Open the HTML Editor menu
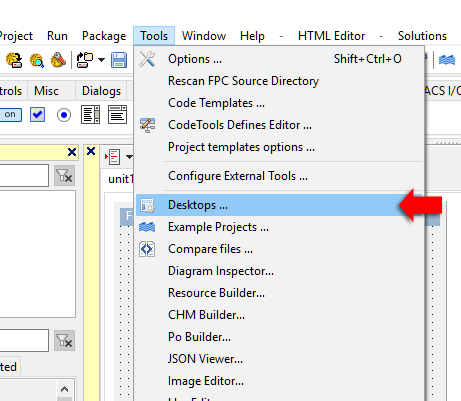The height and width of the screenshot is (401, 461). coord(331,36)
